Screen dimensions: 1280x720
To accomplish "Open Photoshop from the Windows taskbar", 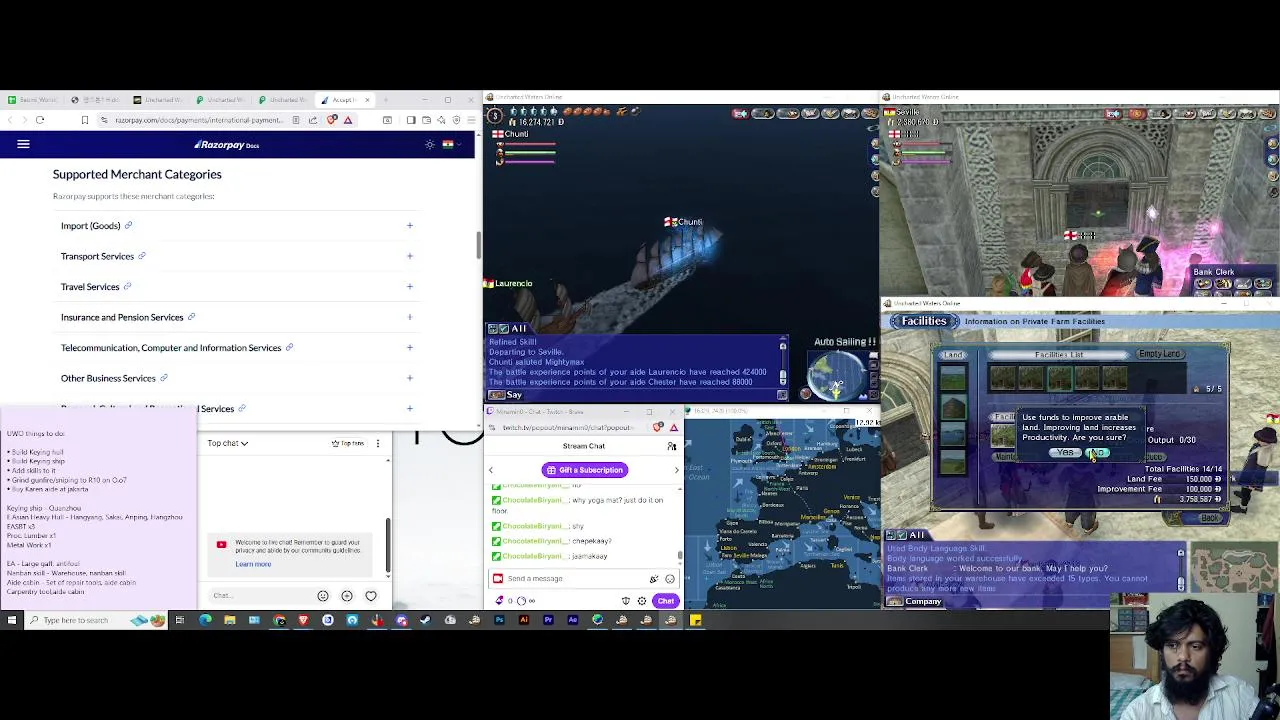I will [x=499, y=620].
